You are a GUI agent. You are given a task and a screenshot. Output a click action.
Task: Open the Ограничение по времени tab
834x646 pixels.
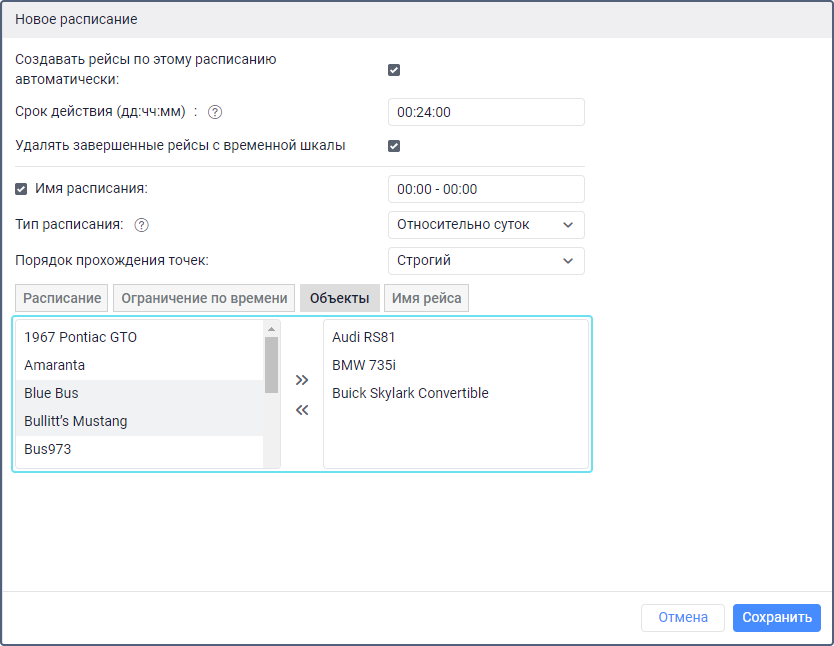point(204,298)
